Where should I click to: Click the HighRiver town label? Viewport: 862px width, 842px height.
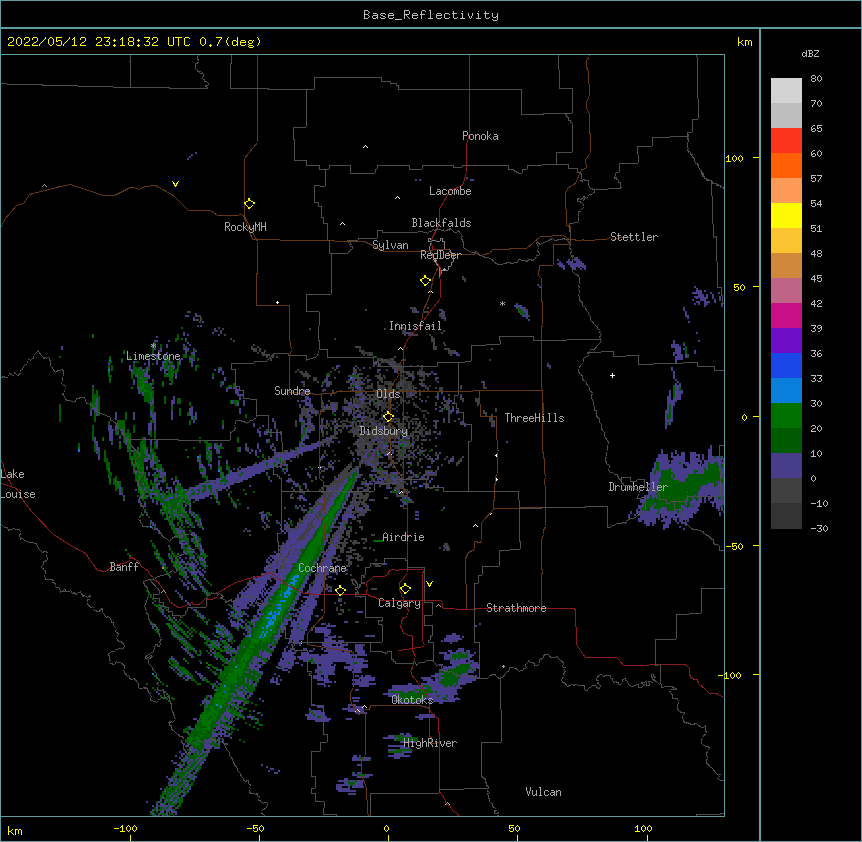430,743
